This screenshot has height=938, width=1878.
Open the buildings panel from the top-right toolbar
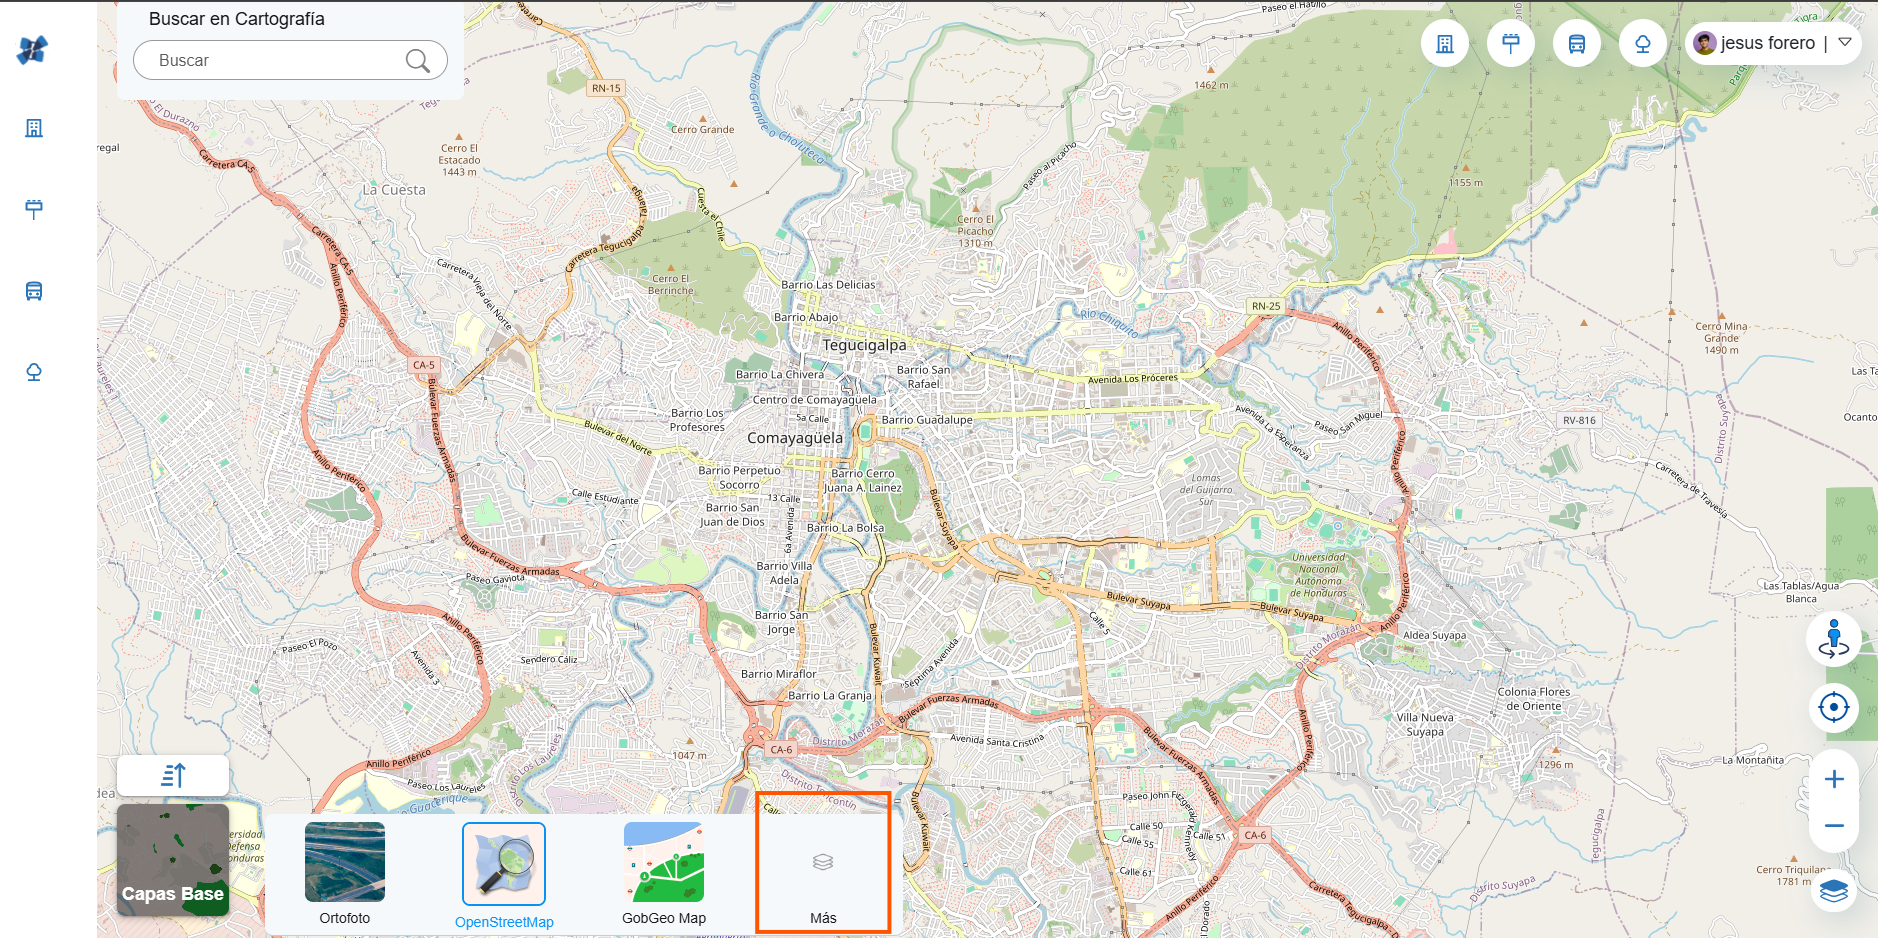click(x=1444, y=42)
